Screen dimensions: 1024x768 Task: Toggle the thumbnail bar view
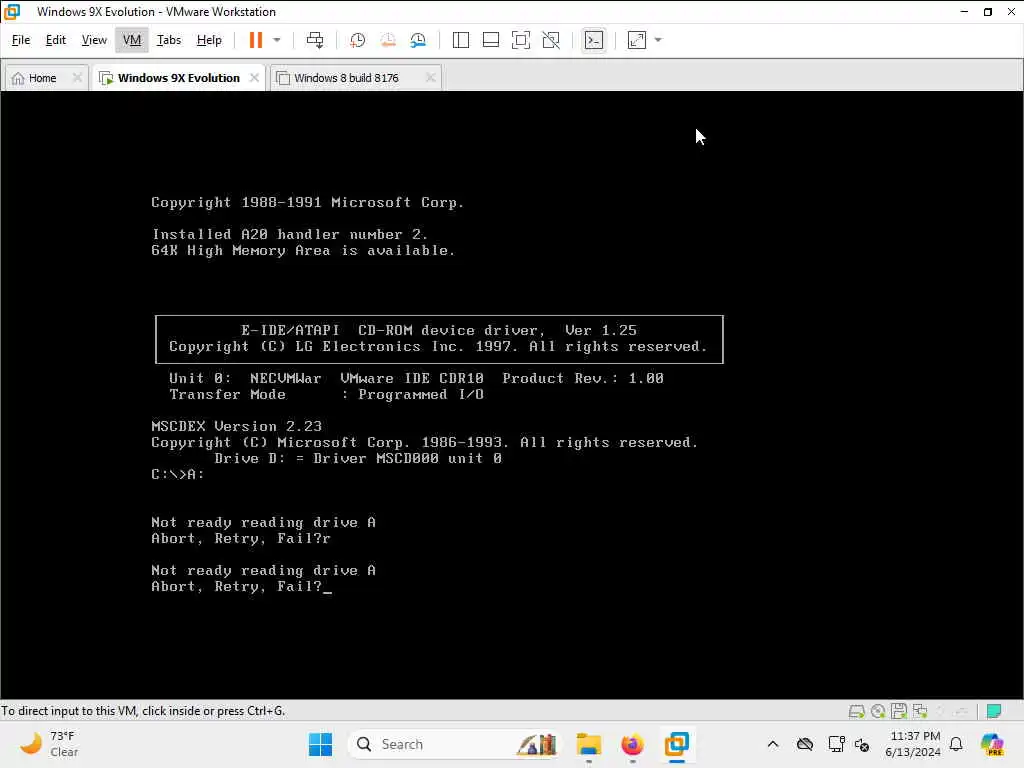pos(490,40)
